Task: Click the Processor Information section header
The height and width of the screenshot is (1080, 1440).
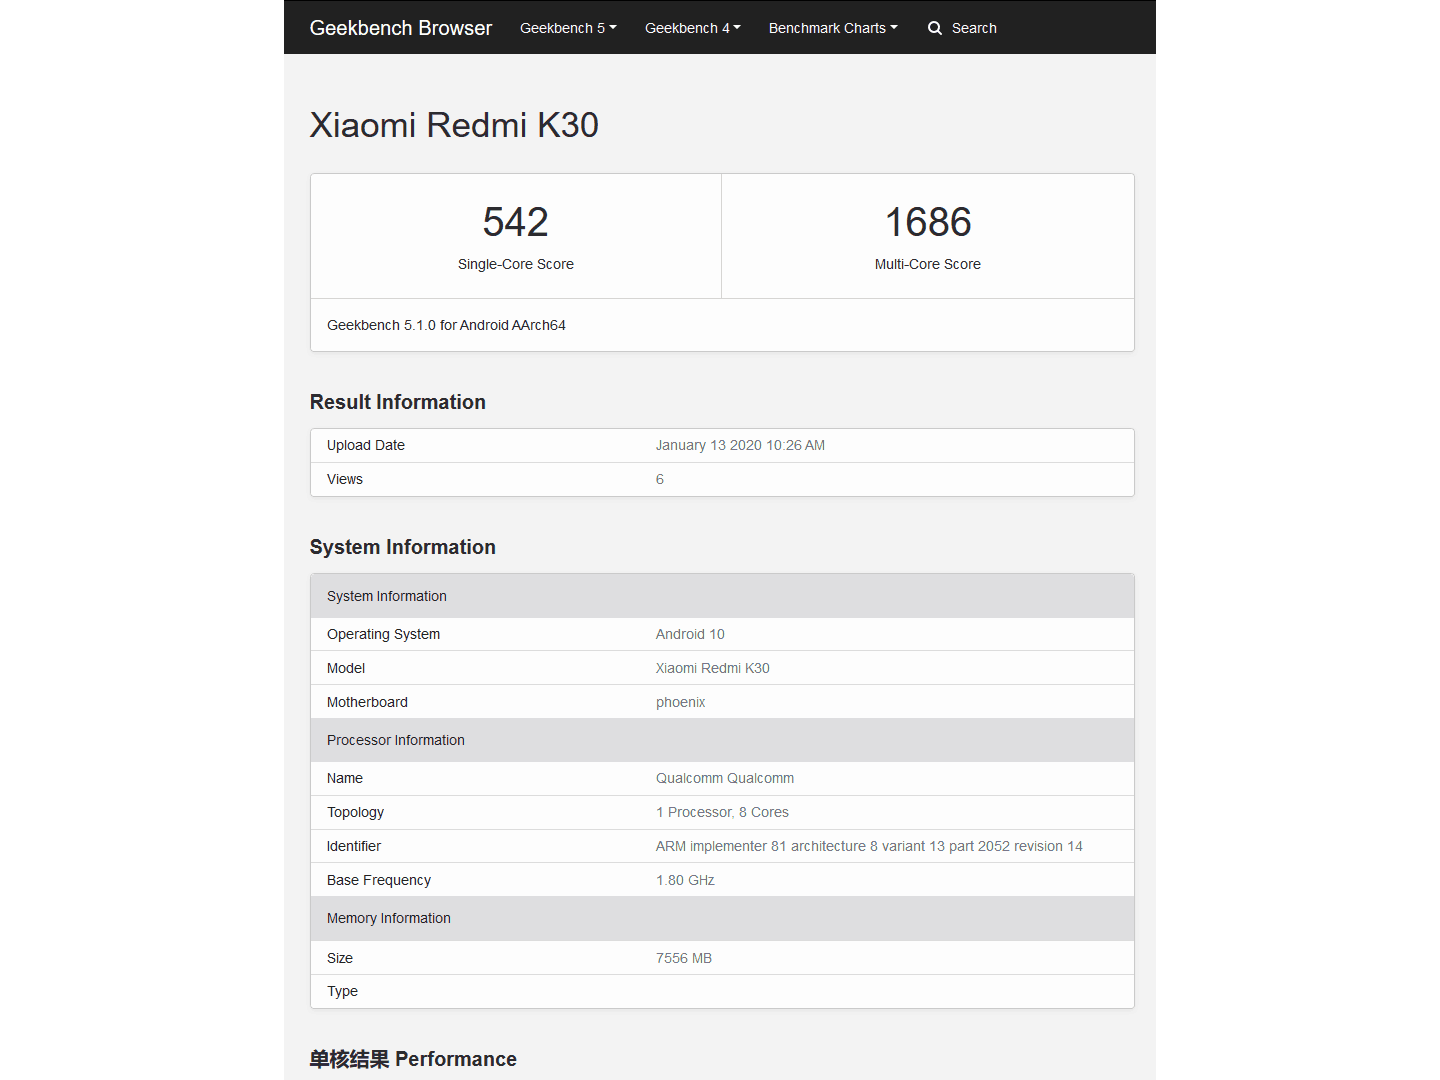Action: click(722, 740)
